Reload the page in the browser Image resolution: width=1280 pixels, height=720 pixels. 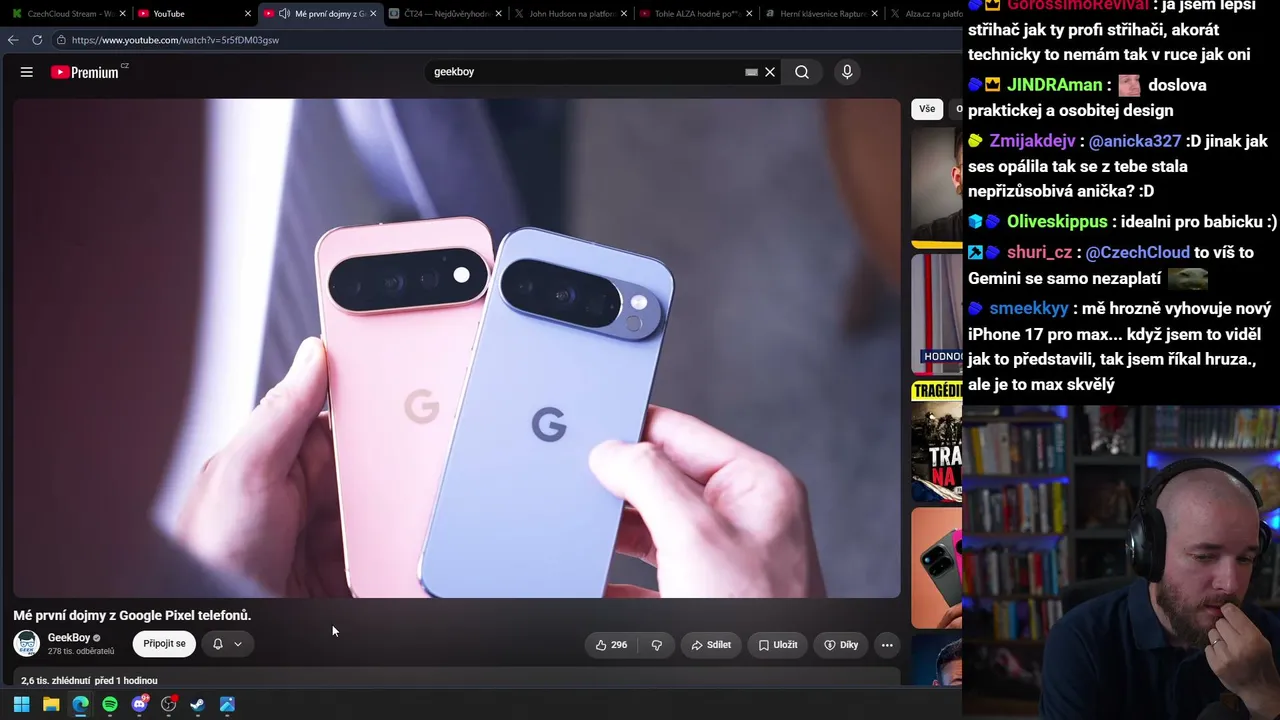[x=37, y=40]
